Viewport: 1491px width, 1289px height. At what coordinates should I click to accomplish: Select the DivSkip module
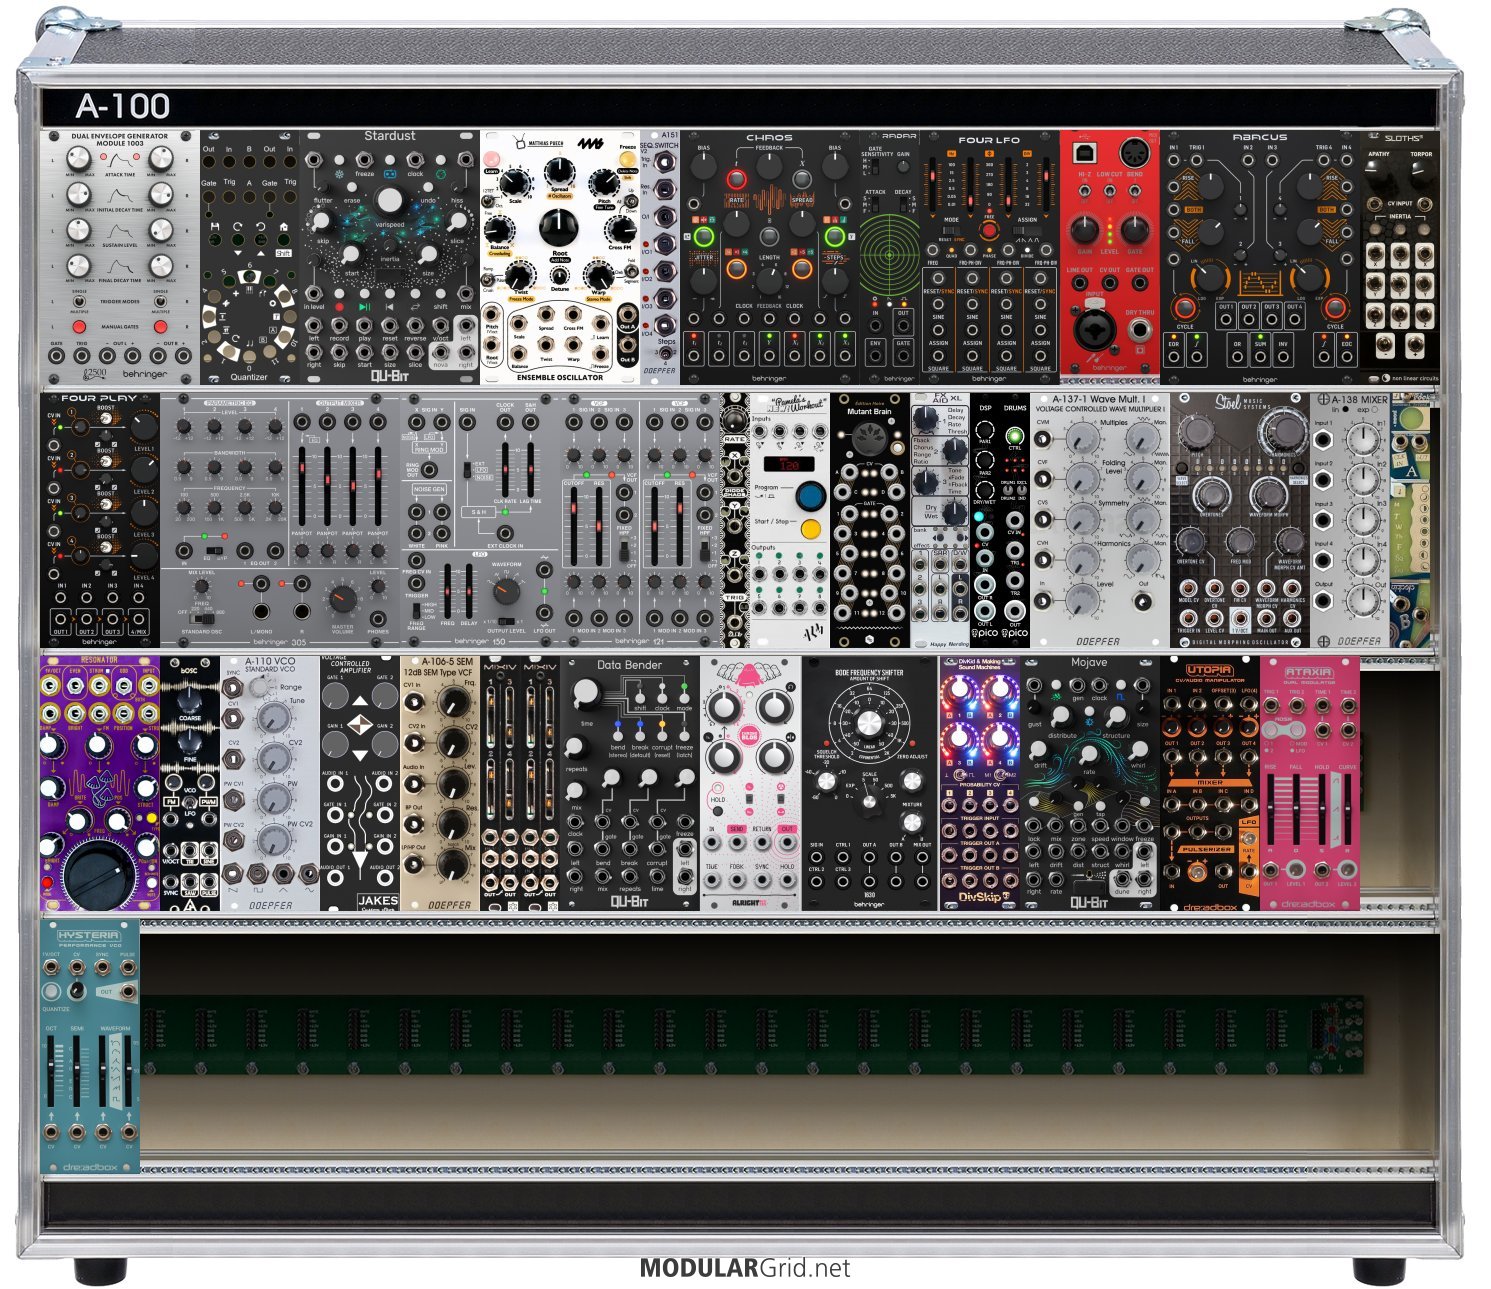click(980, 783)
